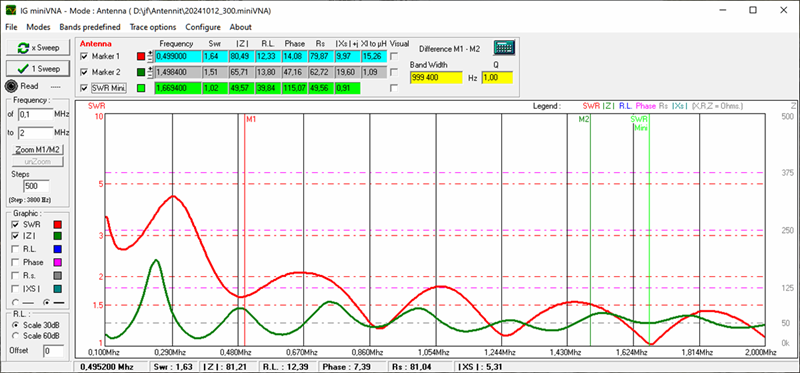The width and height of the screenshot is (800, 373).
Task: Click the red Marker 1 color square
Action: pos(141,56)
